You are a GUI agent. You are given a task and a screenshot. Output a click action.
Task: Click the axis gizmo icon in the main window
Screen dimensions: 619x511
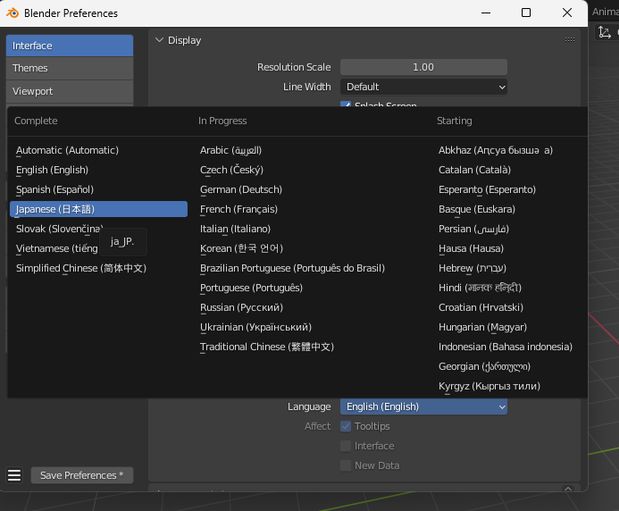pos(604,32)
